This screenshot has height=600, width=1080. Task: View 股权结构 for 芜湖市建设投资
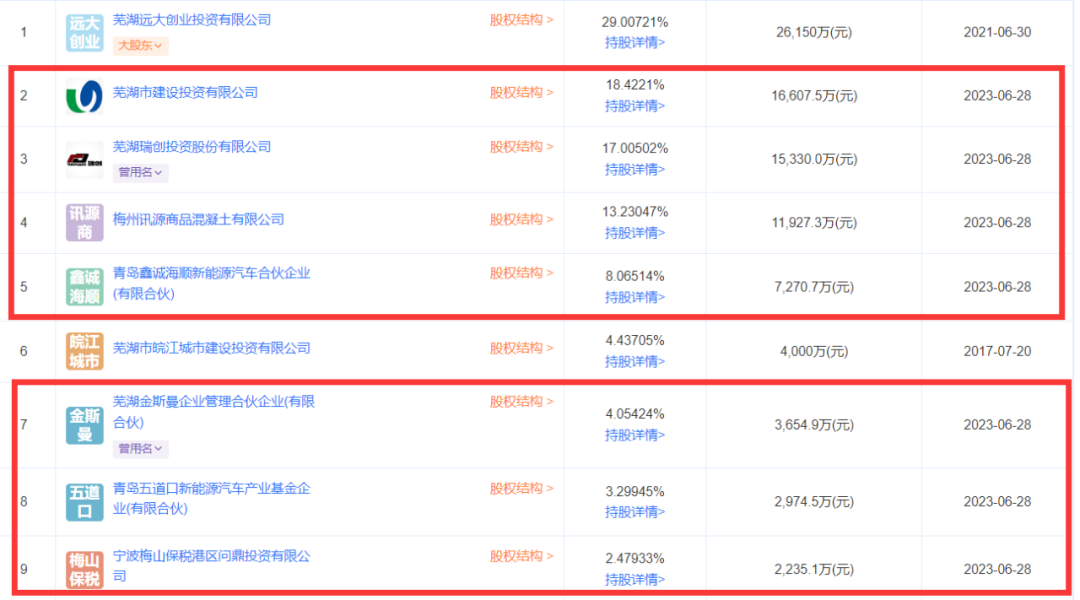[521, 92]
